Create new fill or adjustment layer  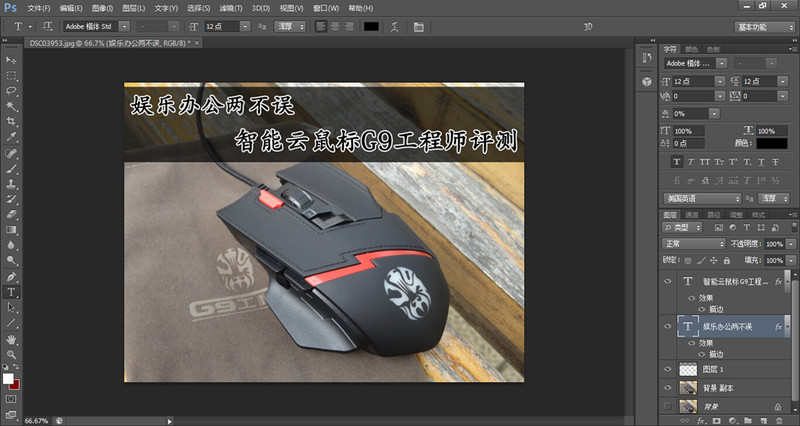733,420
